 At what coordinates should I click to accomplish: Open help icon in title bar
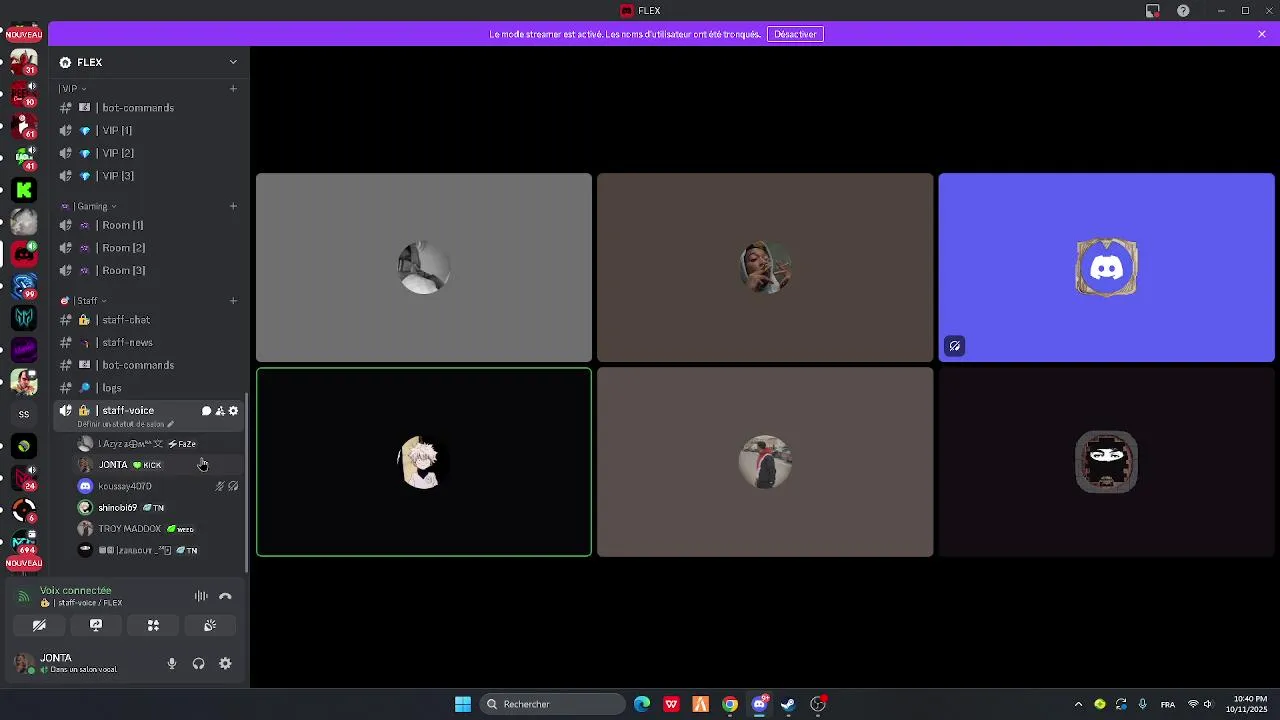tap(1184, 11)
